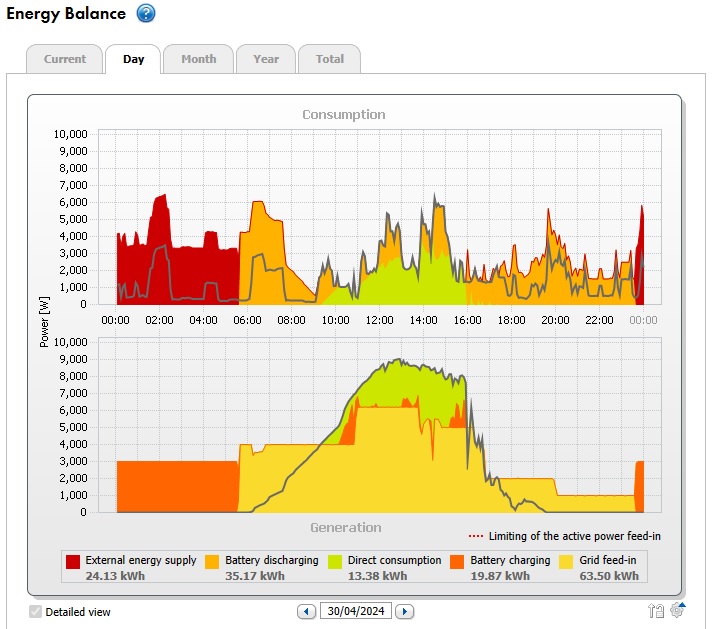713x629 pixels.
Task: Click the 12:00 time axis label
Action: click(x=379, y=320)
